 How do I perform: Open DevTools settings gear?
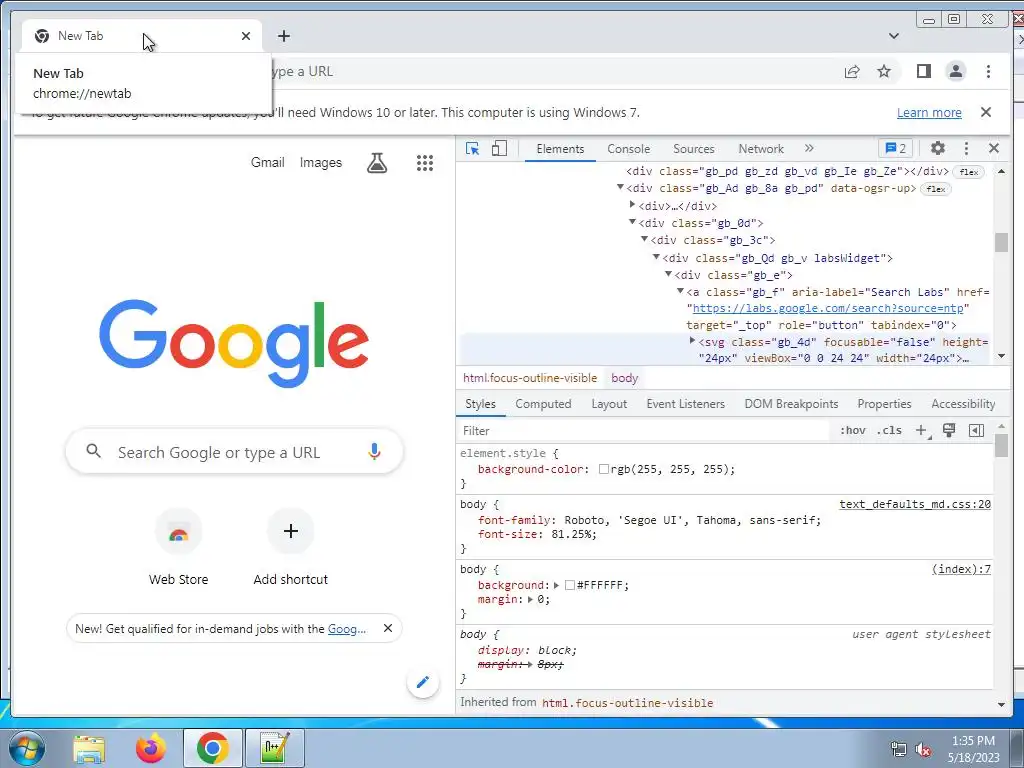pyautogui.click(x=938, y=148)
